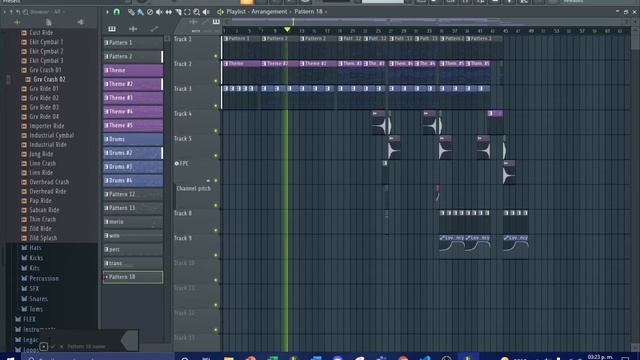Click the browser reread/undo arrow icon
Viewport: 640px width, 360px height.
pos(18,12)
